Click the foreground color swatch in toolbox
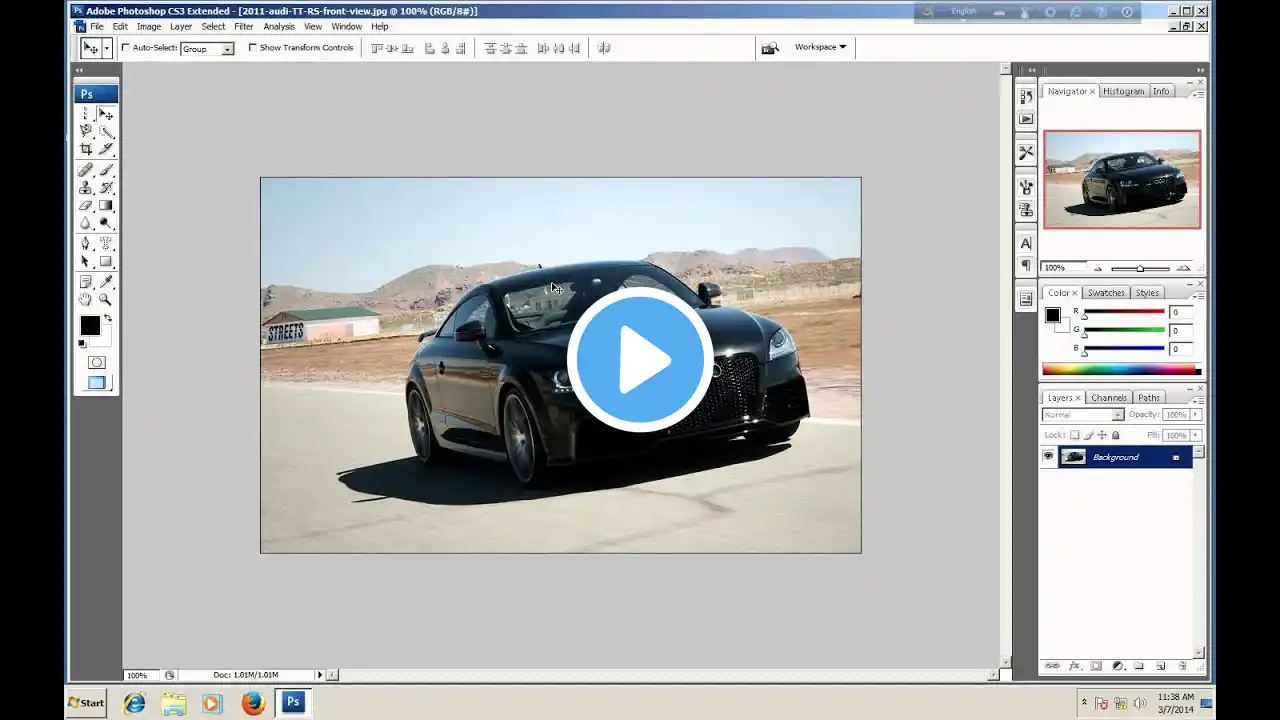This screenshot has width=1280, height=720. pyautogui.click(x=89, y=325)
